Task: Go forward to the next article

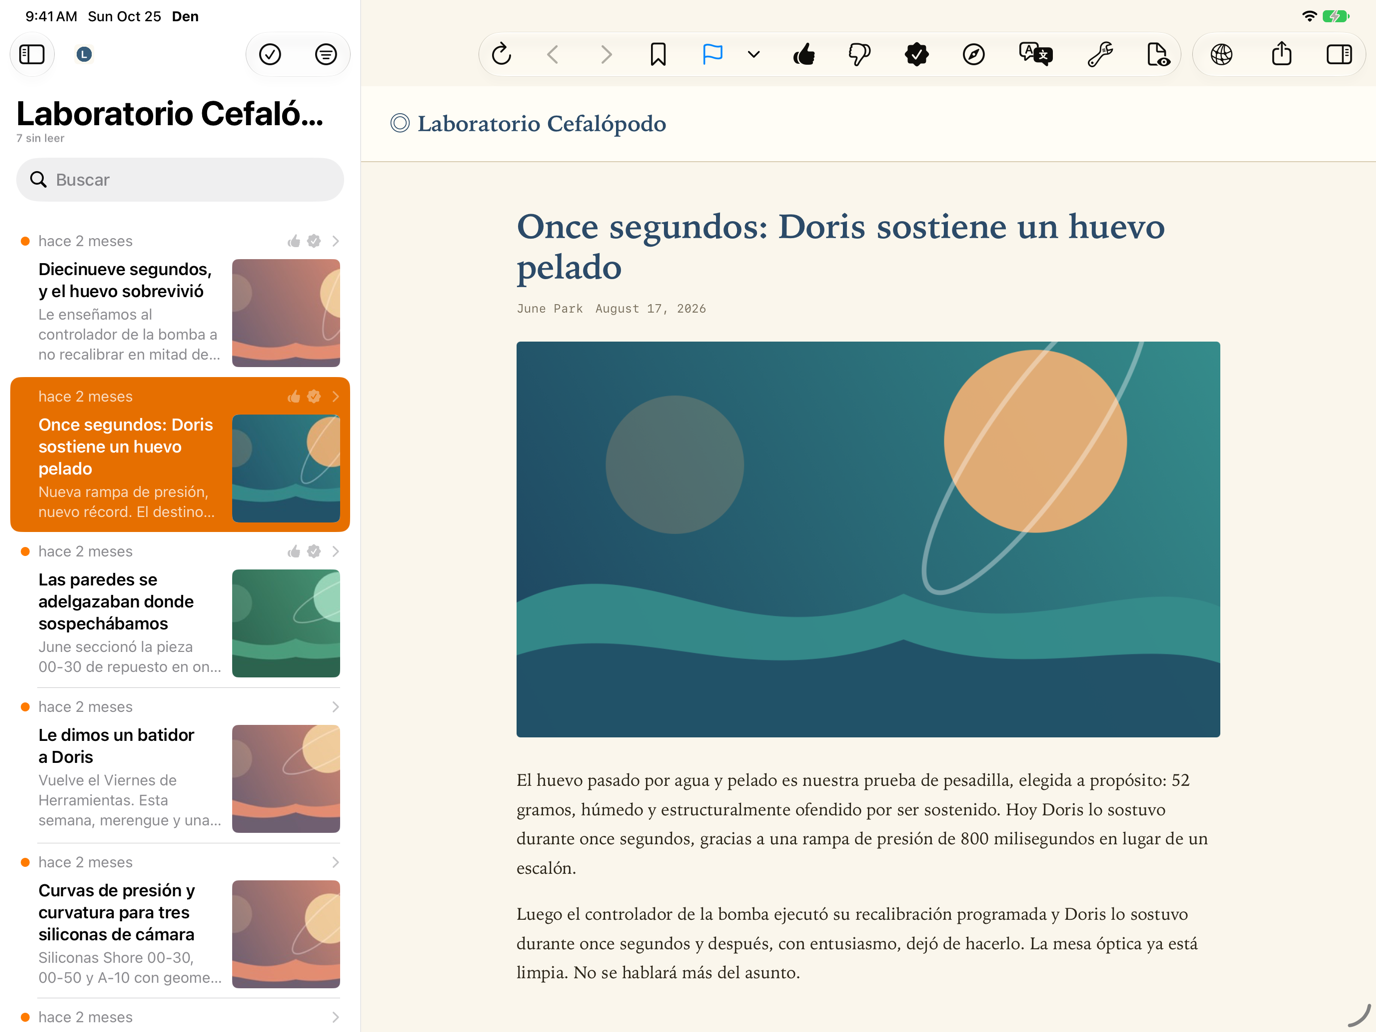Action: tap(606, 54)
